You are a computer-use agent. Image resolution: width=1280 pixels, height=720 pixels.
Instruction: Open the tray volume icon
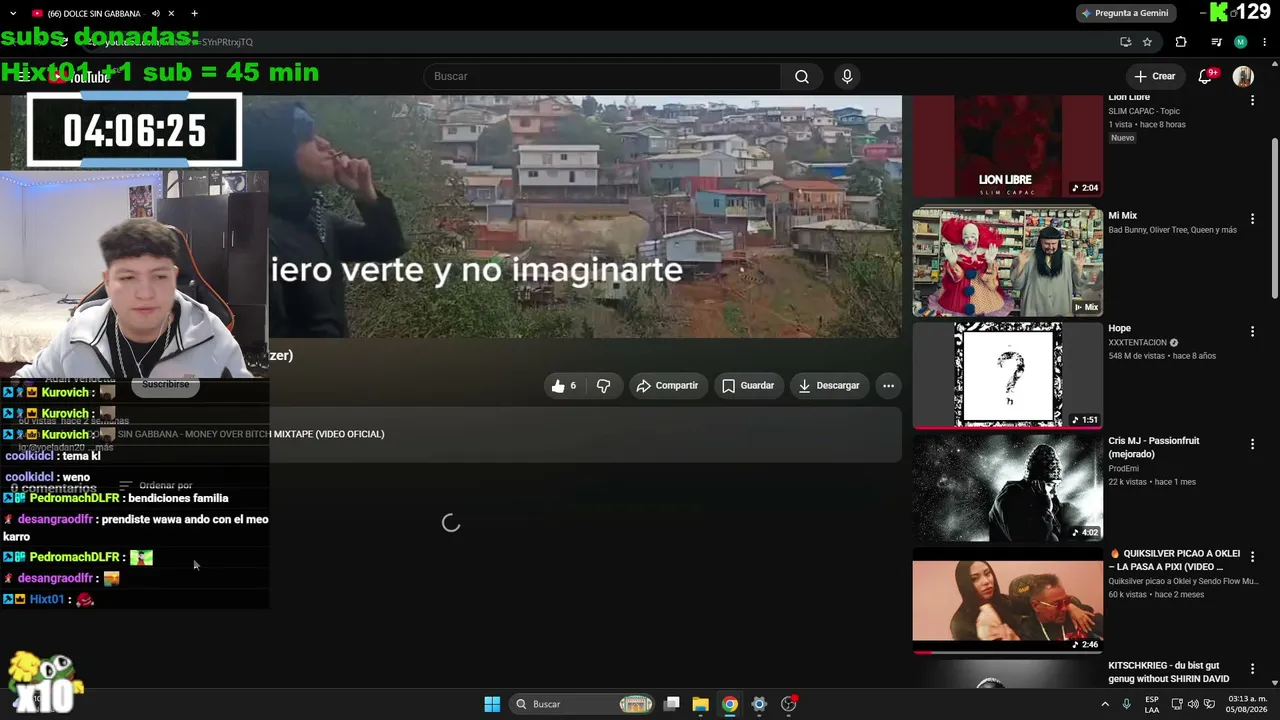tap(1193, 704)
